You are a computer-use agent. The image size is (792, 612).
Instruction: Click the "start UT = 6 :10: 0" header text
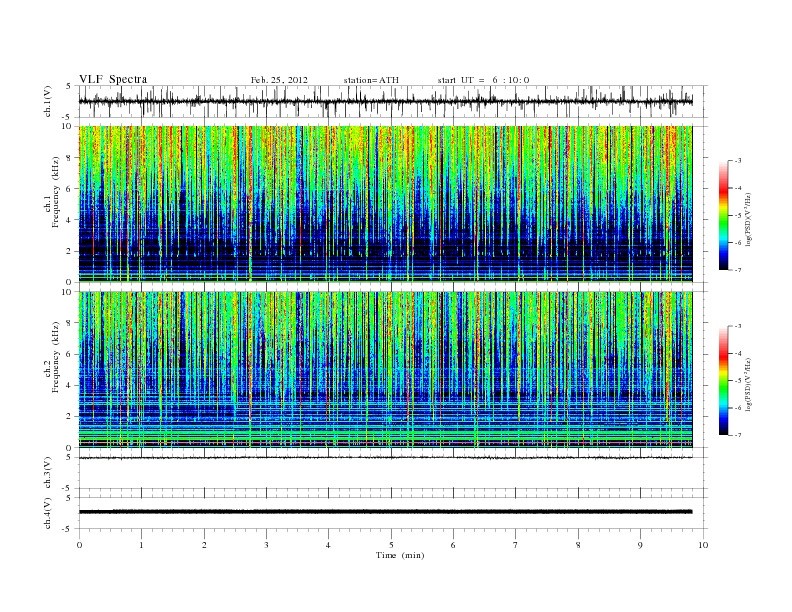click(x=483, y=80)
